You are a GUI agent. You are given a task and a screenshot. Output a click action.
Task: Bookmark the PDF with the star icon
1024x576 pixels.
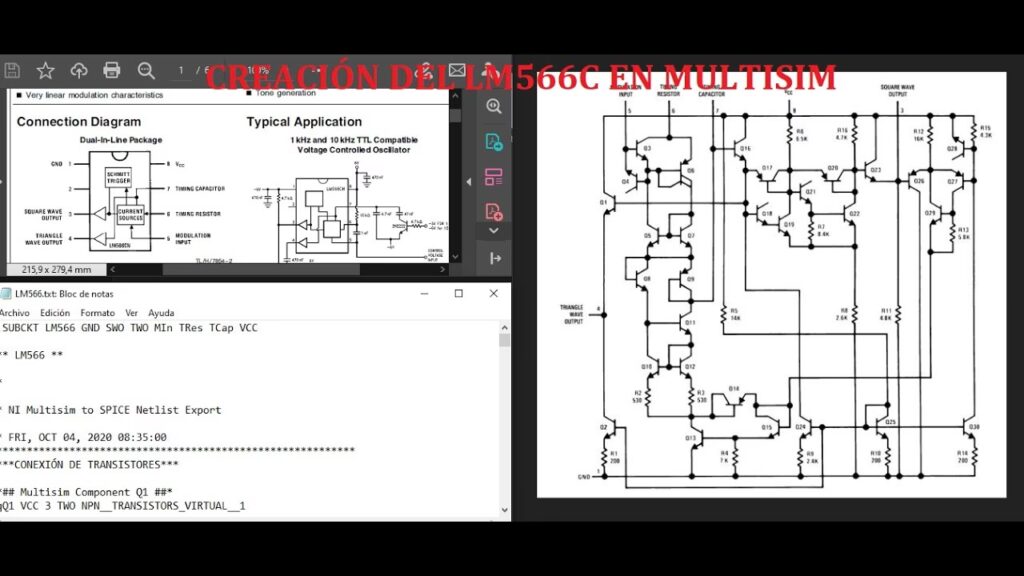(x=45, y=70)
